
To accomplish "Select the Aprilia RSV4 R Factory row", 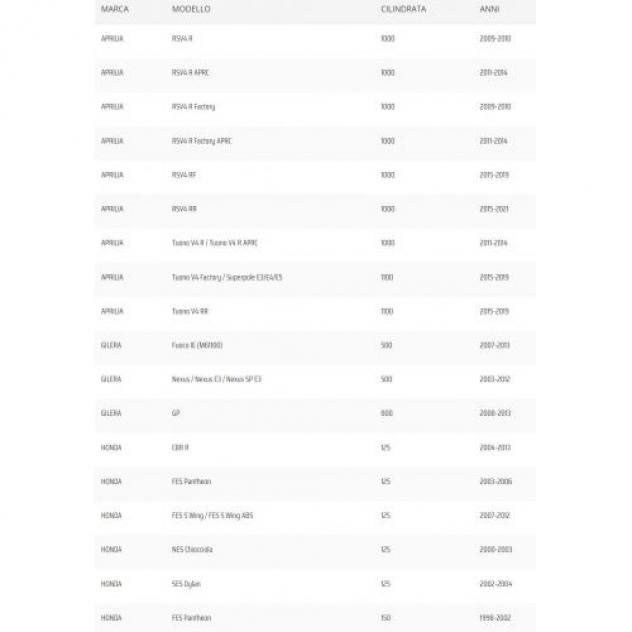I will (316, 107).
